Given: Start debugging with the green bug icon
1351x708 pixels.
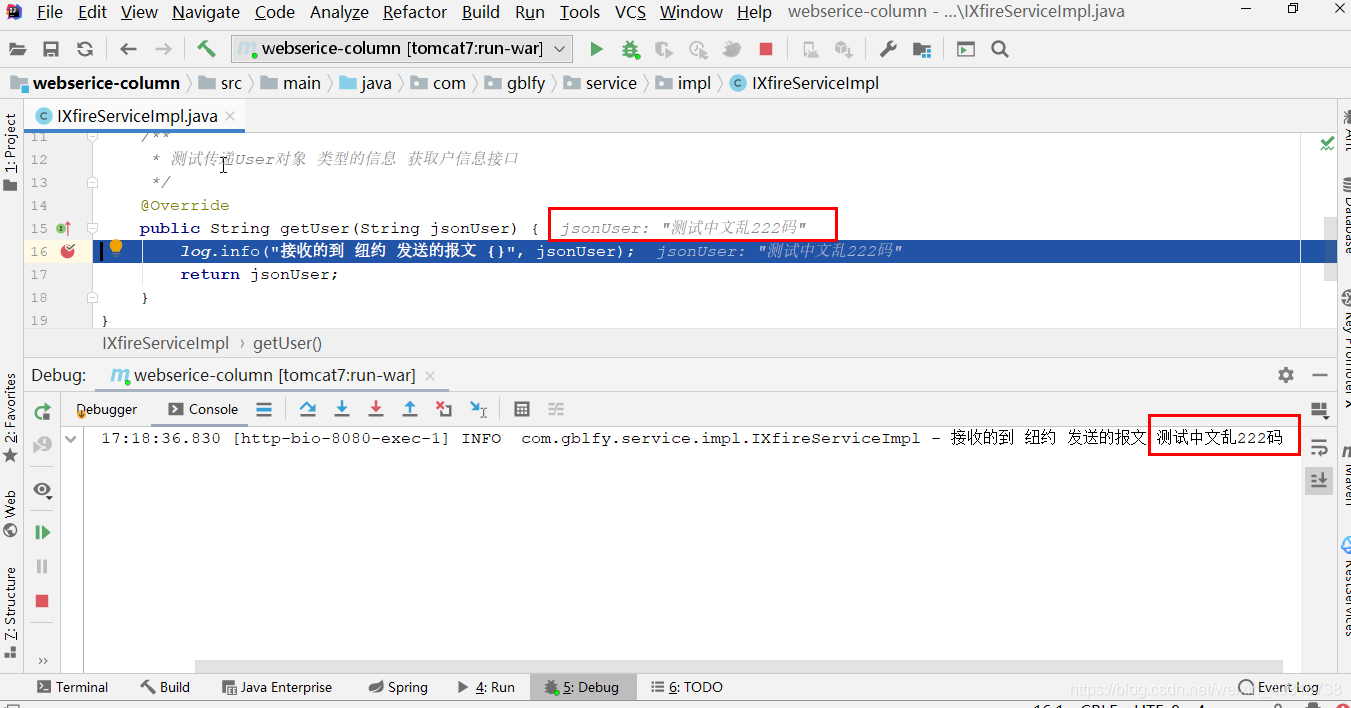Looking at the screenshot, I should point(630,49).
